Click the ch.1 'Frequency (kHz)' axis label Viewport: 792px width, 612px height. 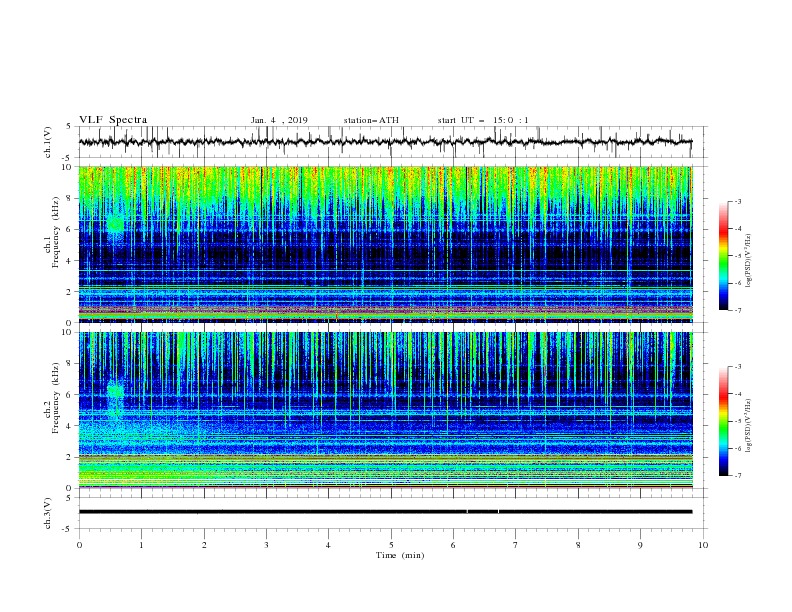click(x=56, y=232)
